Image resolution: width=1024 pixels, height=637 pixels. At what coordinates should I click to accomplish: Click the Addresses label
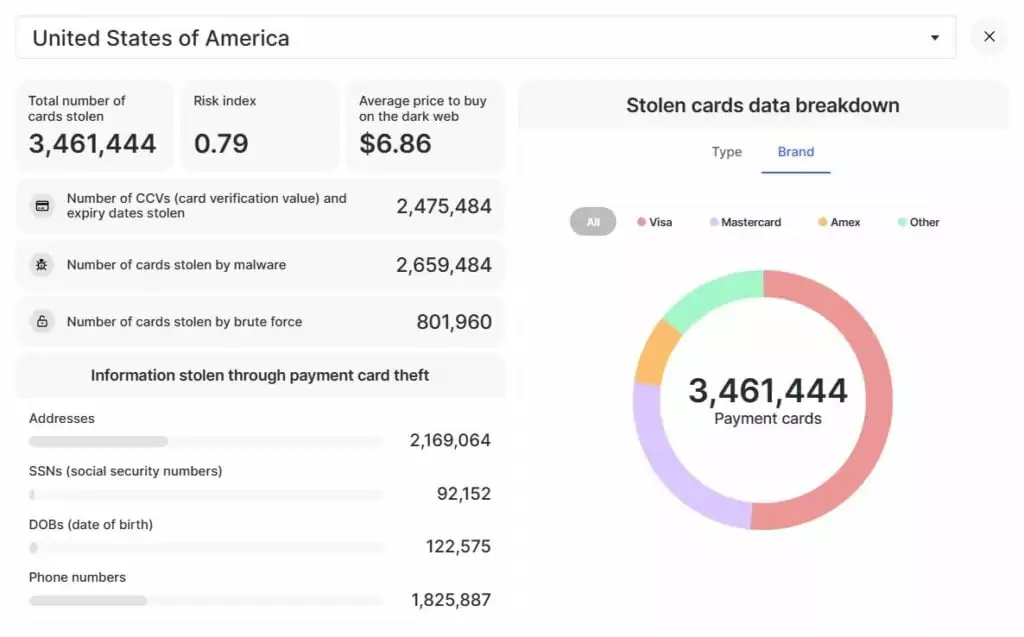pyautogui.click(x=61, y=418)
